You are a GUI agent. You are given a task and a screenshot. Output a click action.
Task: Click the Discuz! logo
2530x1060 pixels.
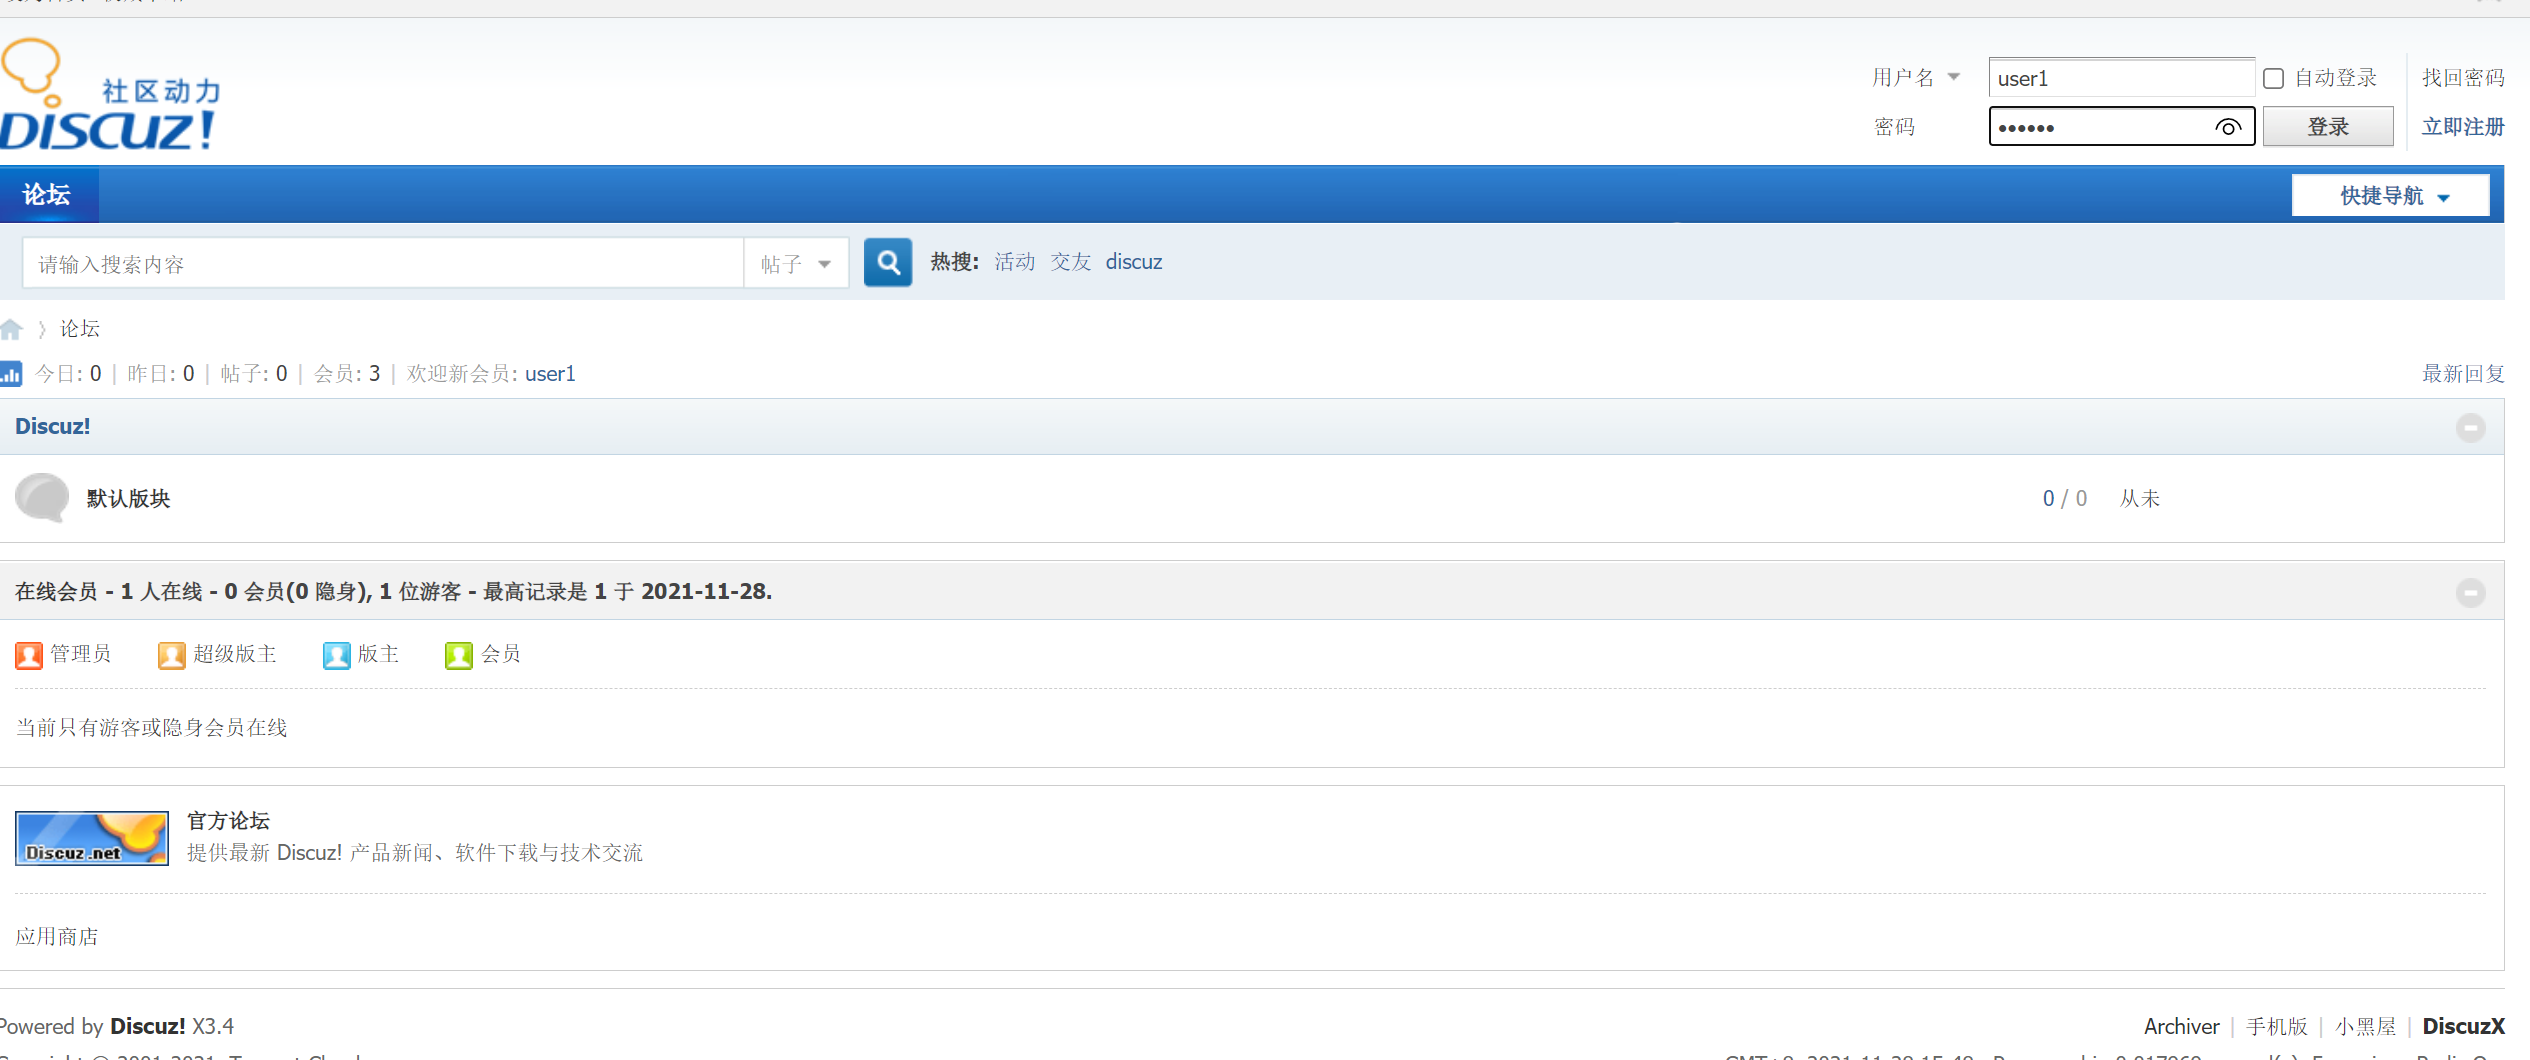[110, 95]
